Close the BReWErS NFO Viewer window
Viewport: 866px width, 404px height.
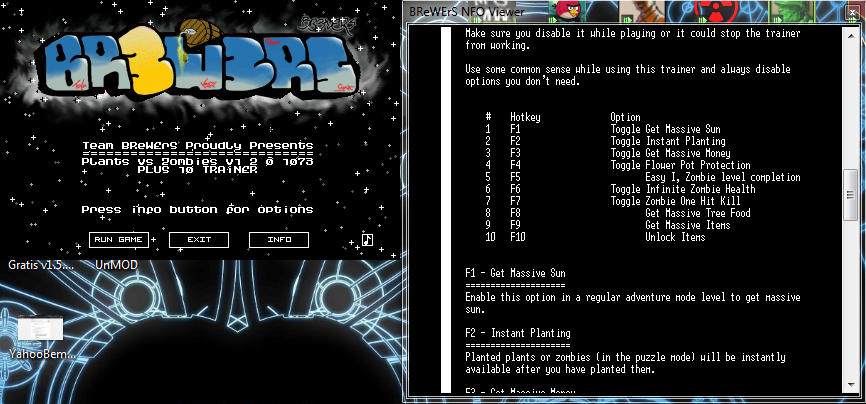(x=853, y=10)
